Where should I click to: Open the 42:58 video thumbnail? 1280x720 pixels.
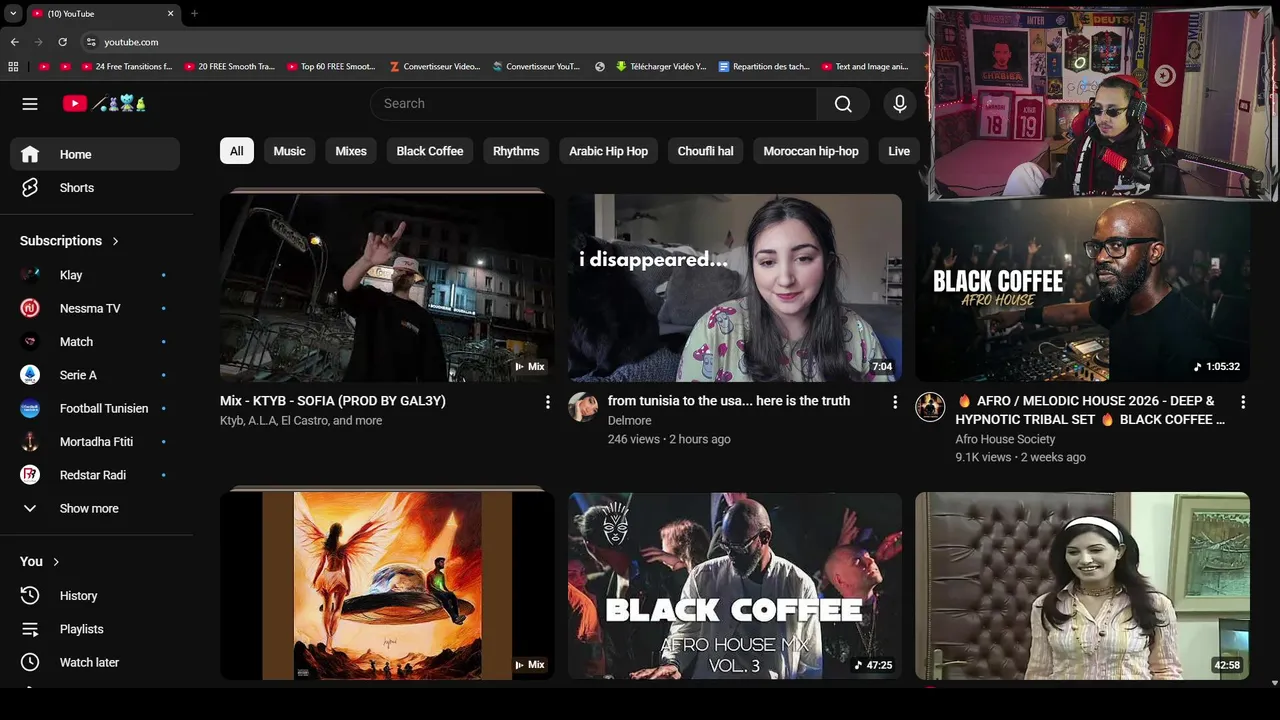tap(1083, 586)
